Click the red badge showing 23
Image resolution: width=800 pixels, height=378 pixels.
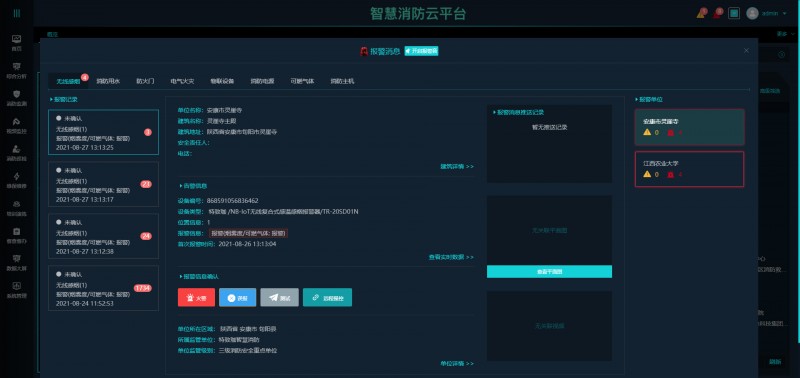coord(146,184)
